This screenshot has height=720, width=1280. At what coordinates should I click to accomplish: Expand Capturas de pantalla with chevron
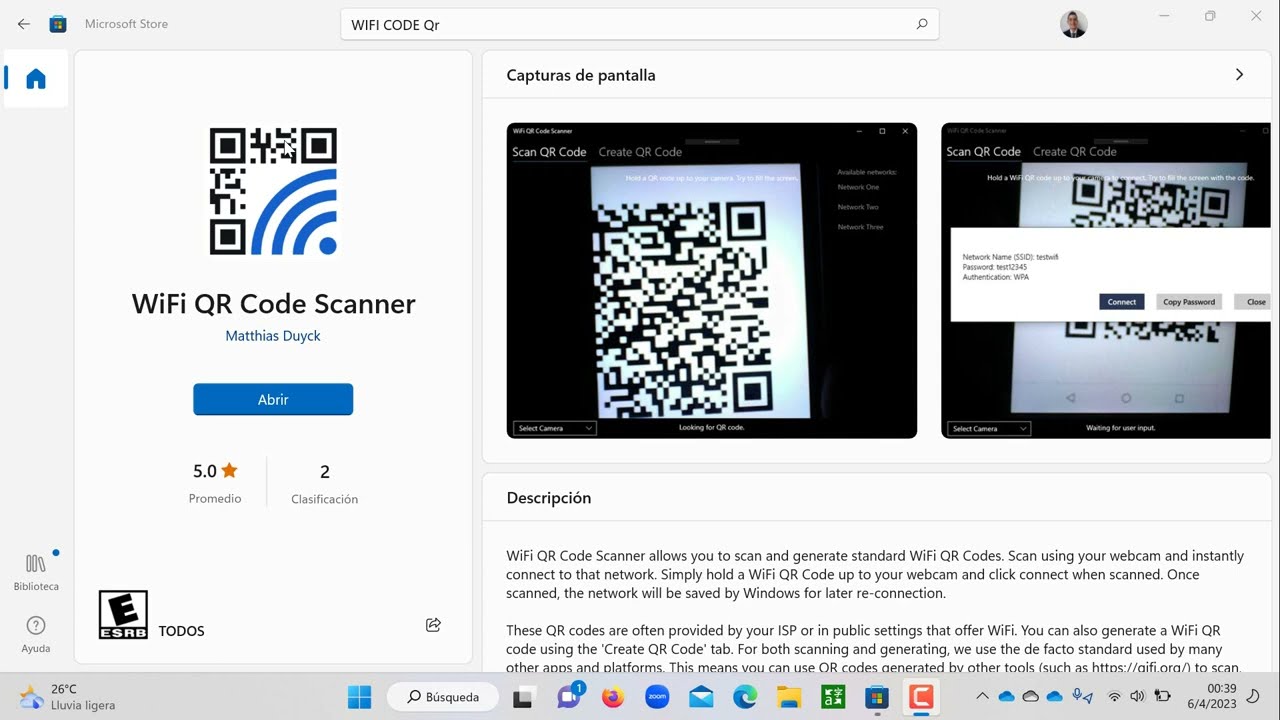[1239, 75]
